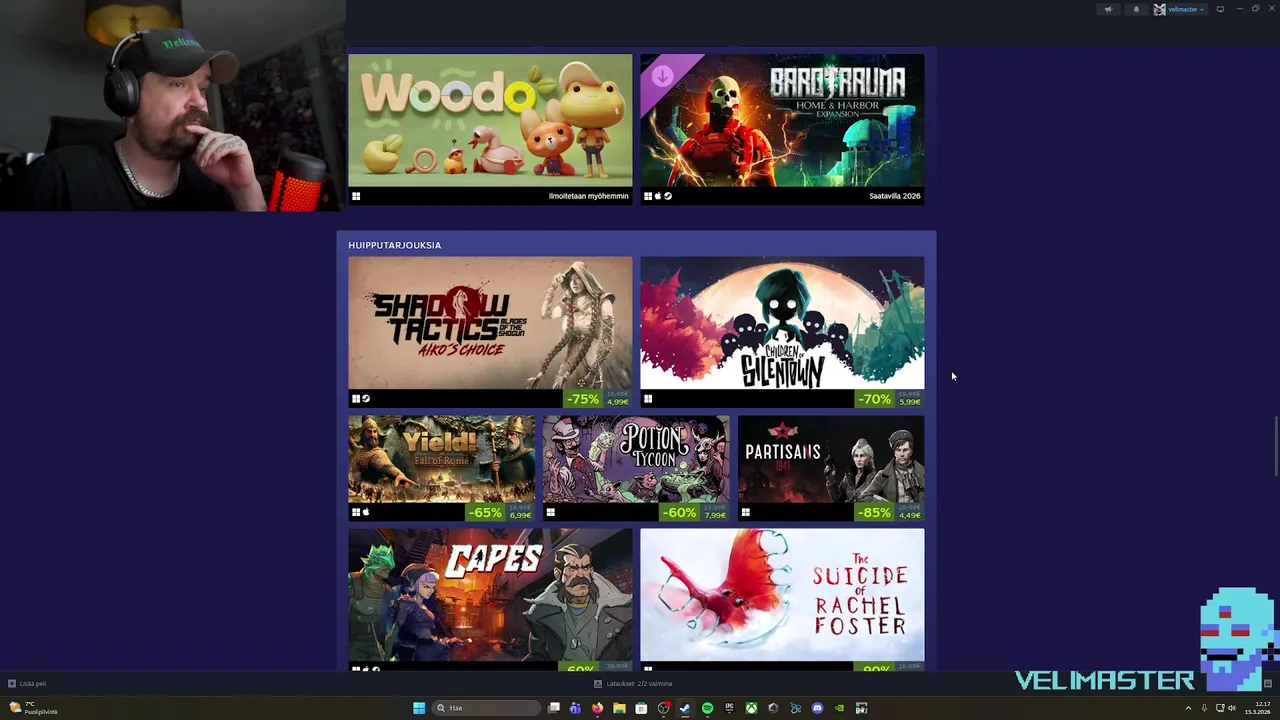
Task: Click the velimaster profile avatar
Action: point(1159,9)
